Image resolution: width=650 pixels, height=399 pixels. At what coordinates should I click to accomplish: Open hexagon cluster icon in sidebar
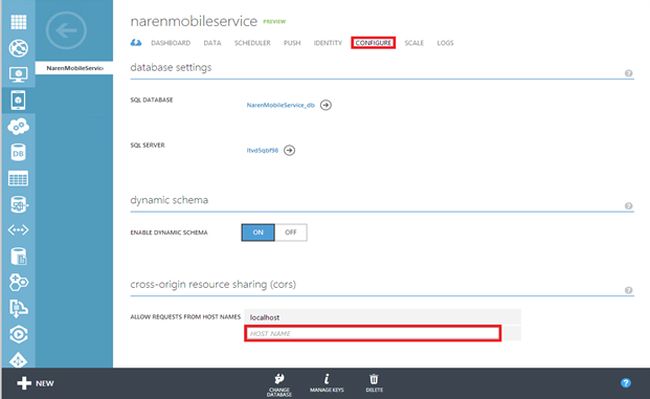[x=18, y=282]
